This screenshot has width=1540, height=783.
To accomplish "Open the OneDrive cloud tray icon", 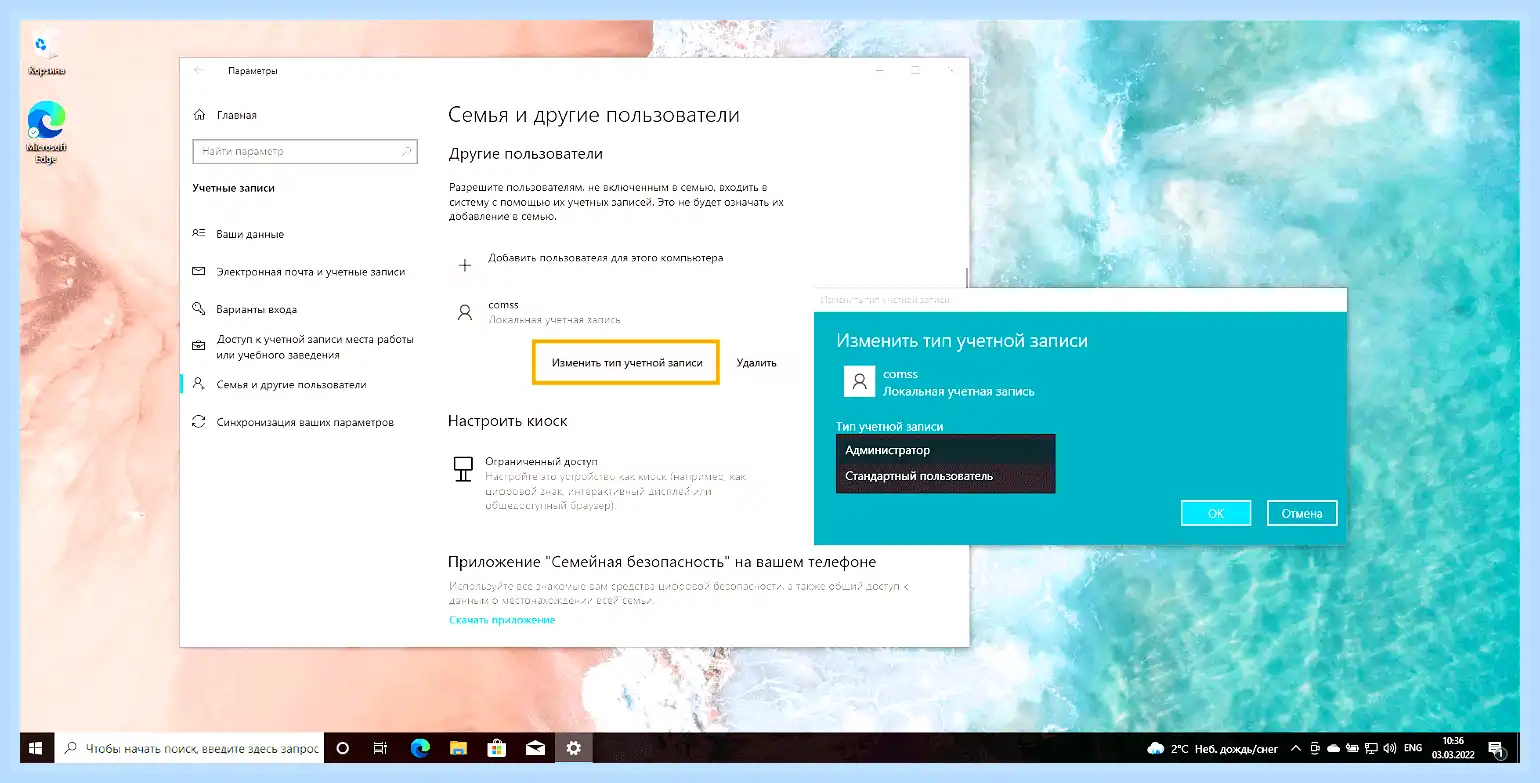I will pyautogui.click(x=1333, y=748).
